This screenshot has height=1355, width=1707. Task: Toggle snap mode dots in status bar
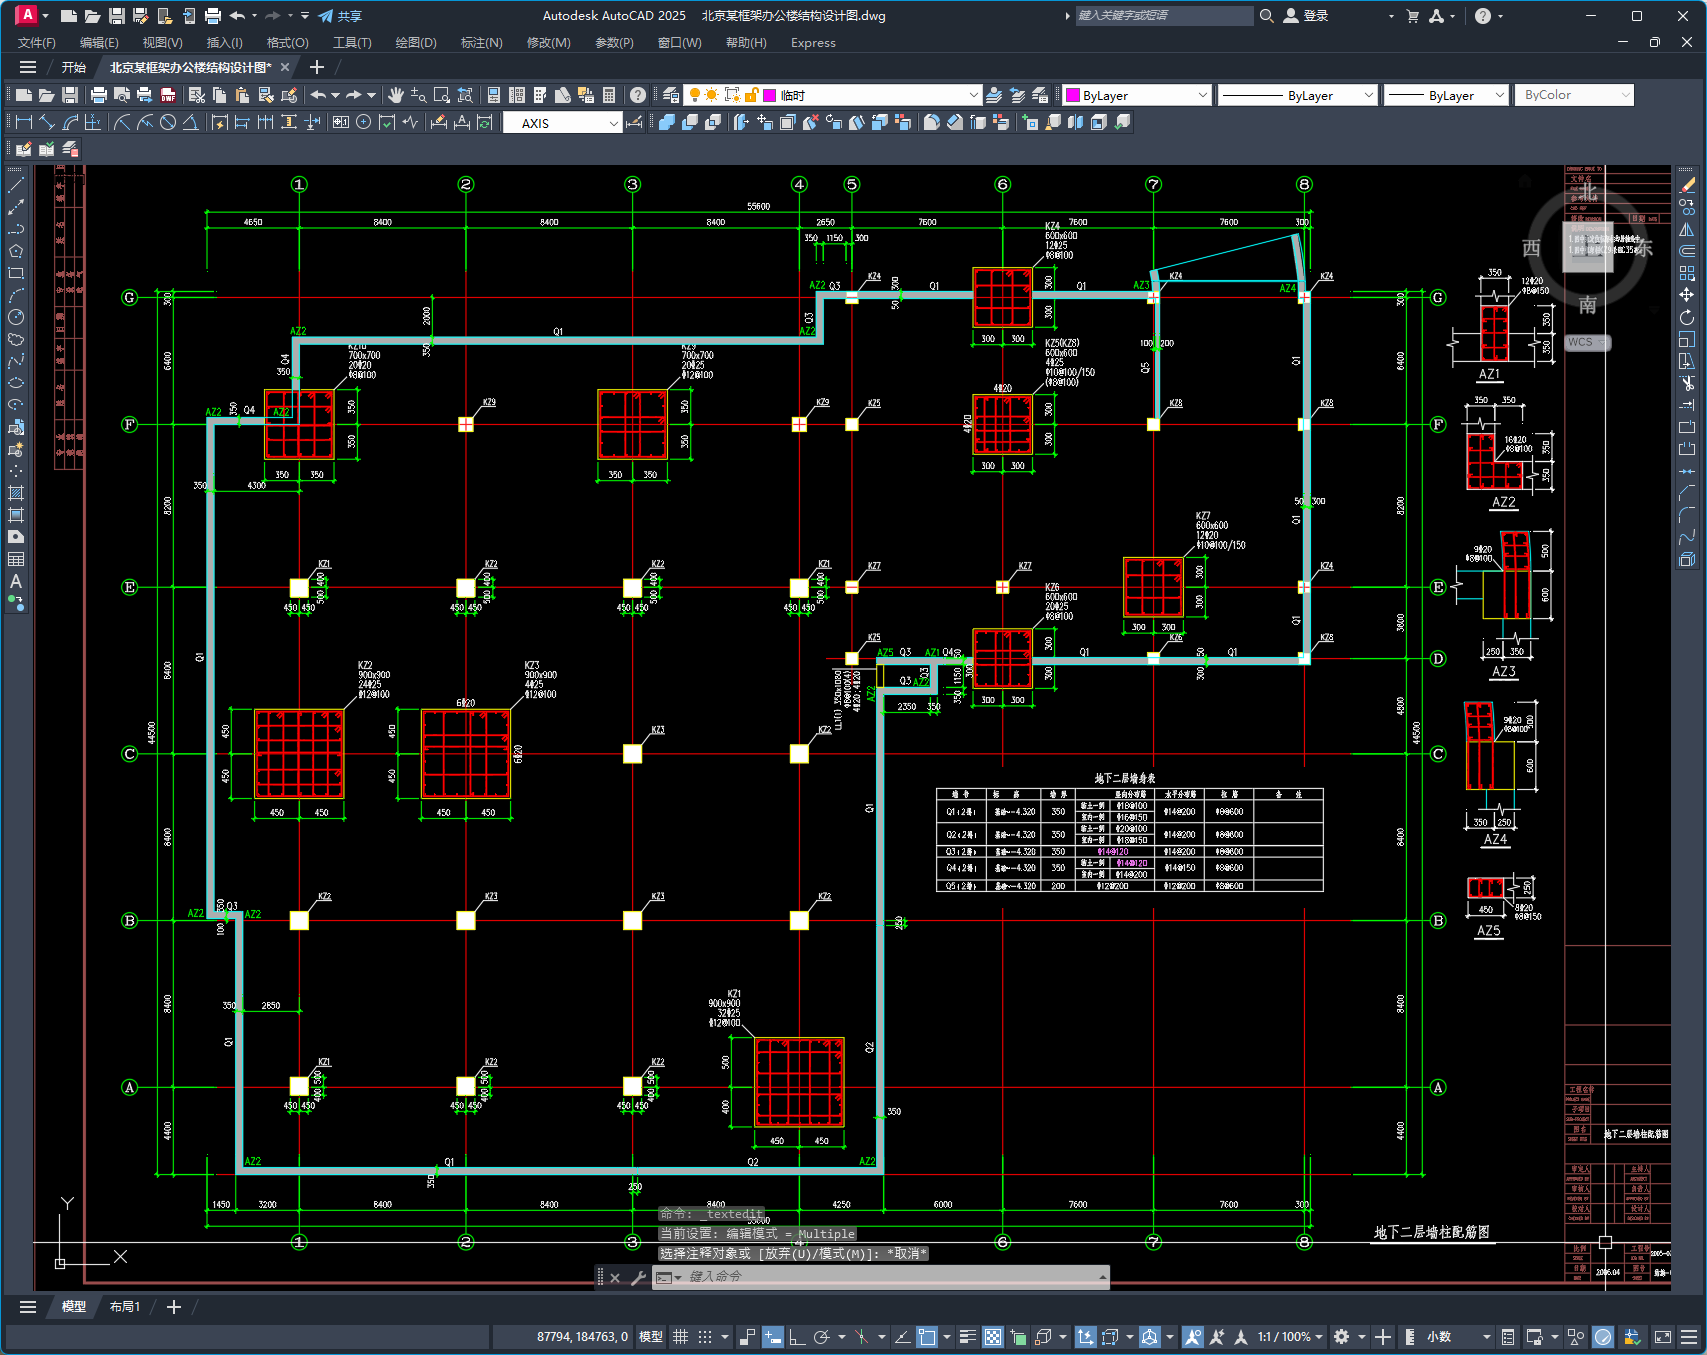pos(705,1337)
